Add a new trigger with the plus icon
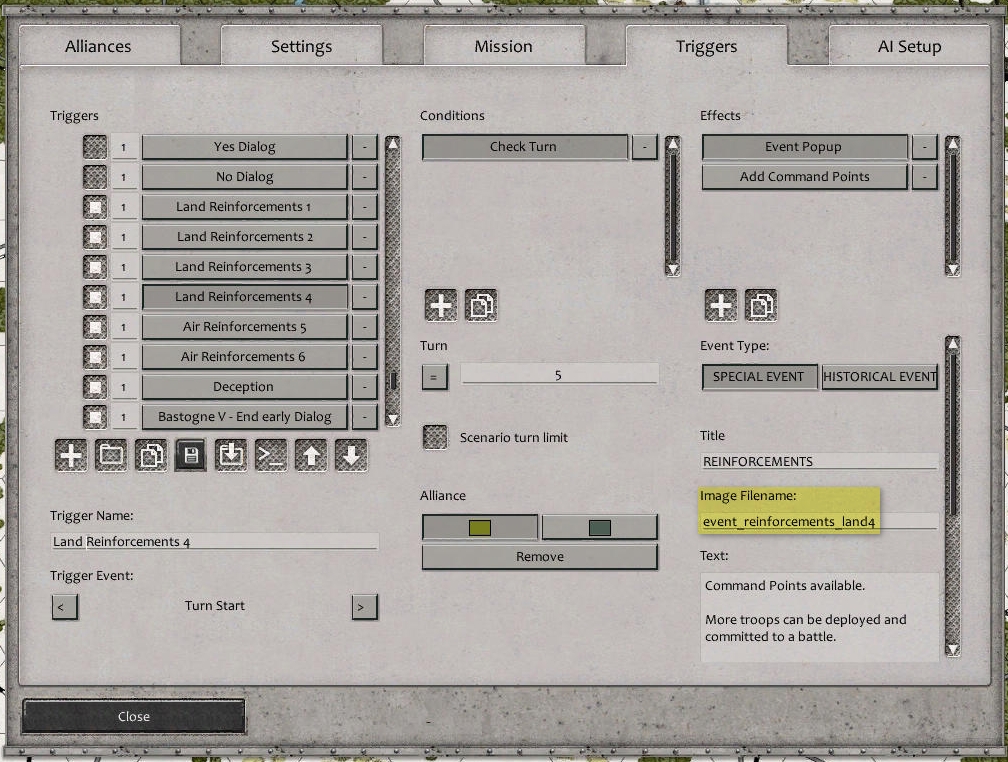Image resolution: width=1008 pixels, height=762 pixels. (69, 454)
